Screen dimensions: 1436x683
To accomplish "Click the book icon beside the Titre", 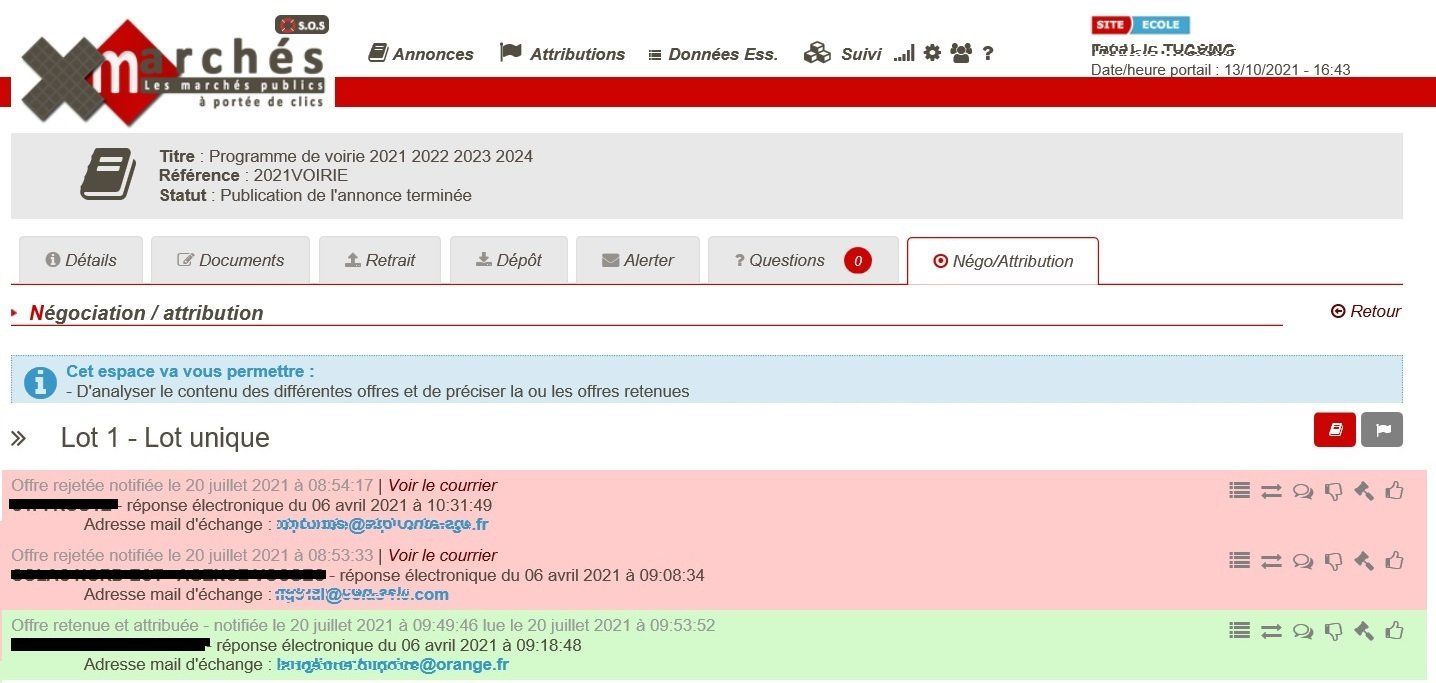I will point(108,174).
